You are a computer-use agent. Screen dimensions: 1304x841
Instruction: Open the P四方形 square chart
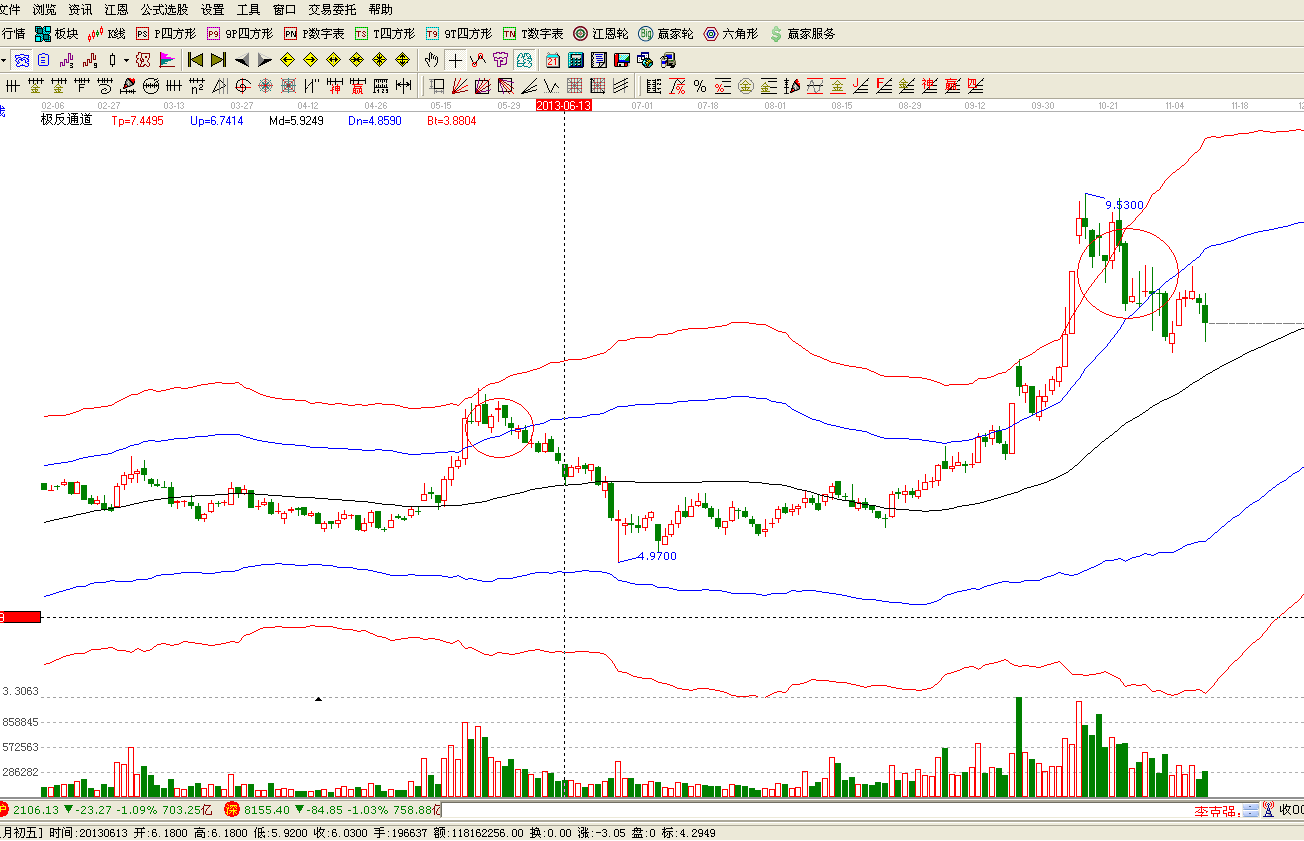coord(166,34)
